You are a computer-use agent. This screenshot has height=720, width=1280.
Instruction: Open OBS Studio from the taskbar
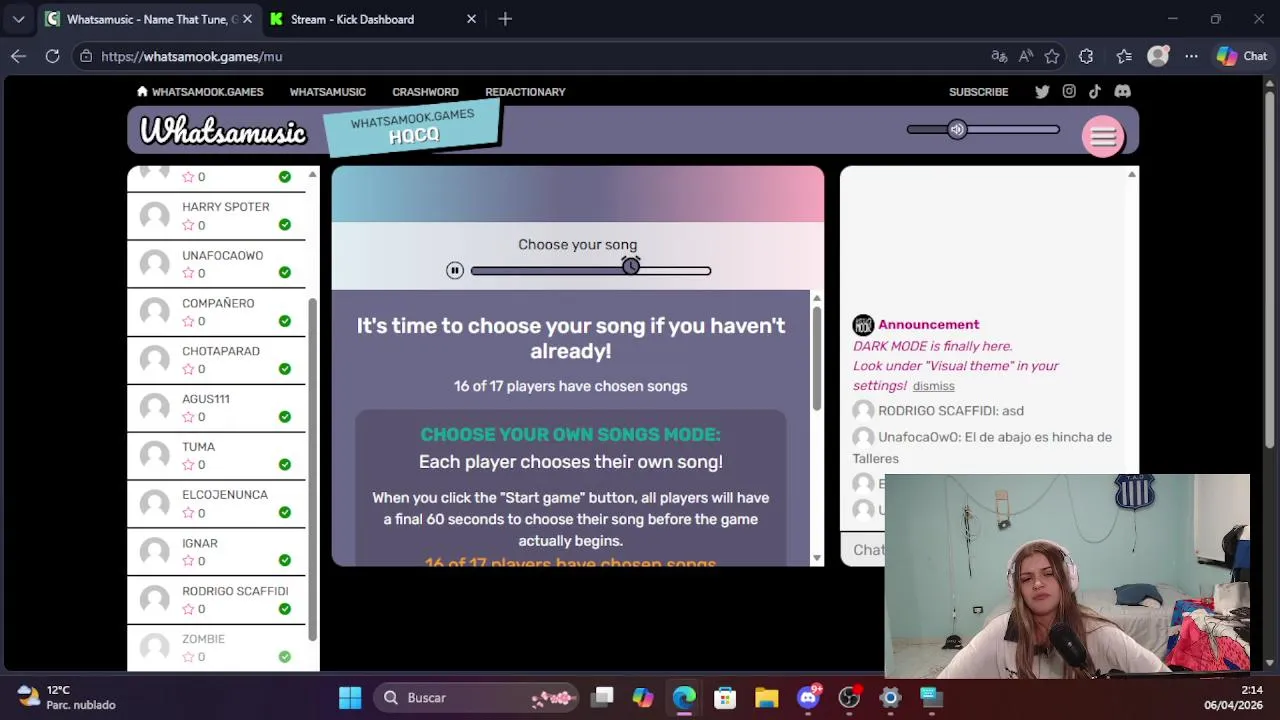point(849,698)
